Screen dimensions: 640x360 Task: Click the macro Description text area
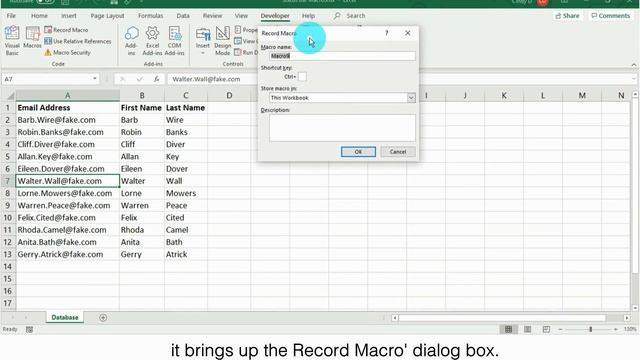[342, 128]
